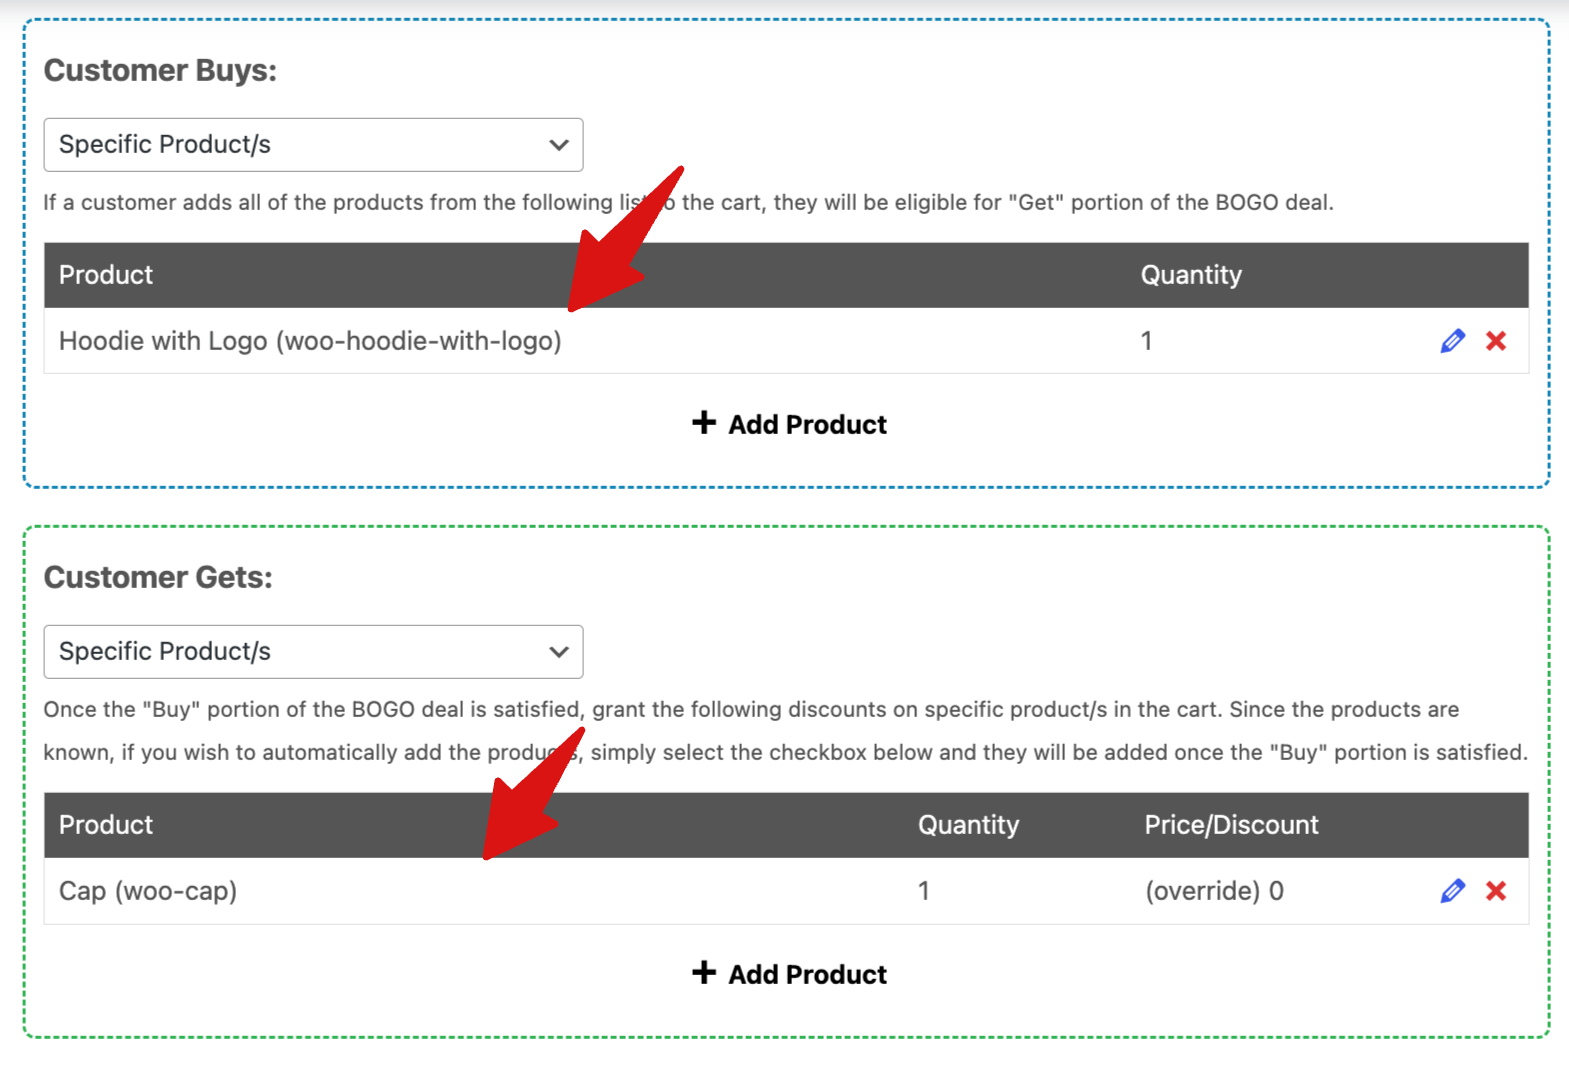Click the Customer Gets section heading
This screenshot has height=1070, width=1569.
pyautogui.click(x=158, y=578)
